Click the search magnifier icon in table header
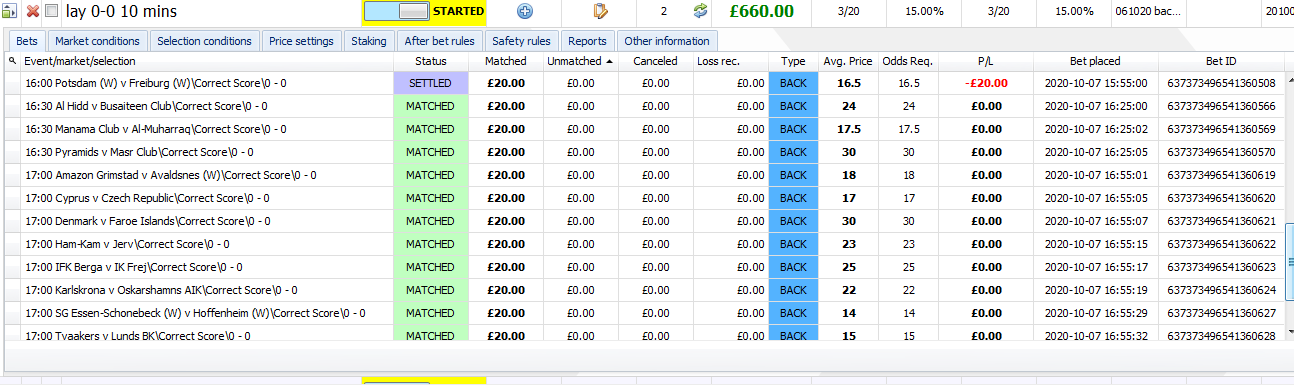 click(x=12, y=61)
